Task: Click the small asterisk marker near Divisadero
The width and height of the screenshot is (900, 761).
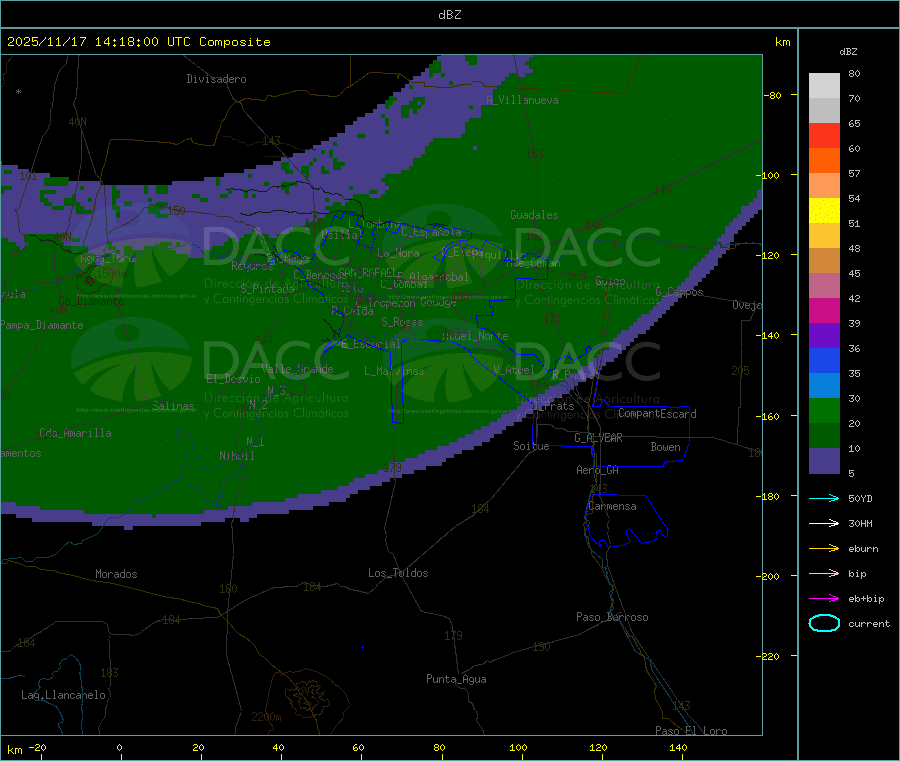Action: pos(19,92)
